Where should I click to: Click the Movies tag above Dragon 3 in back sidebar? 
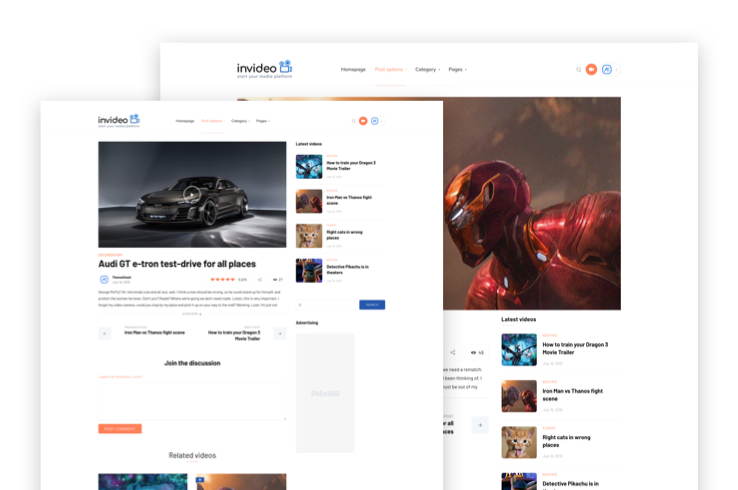click(550, 336)
